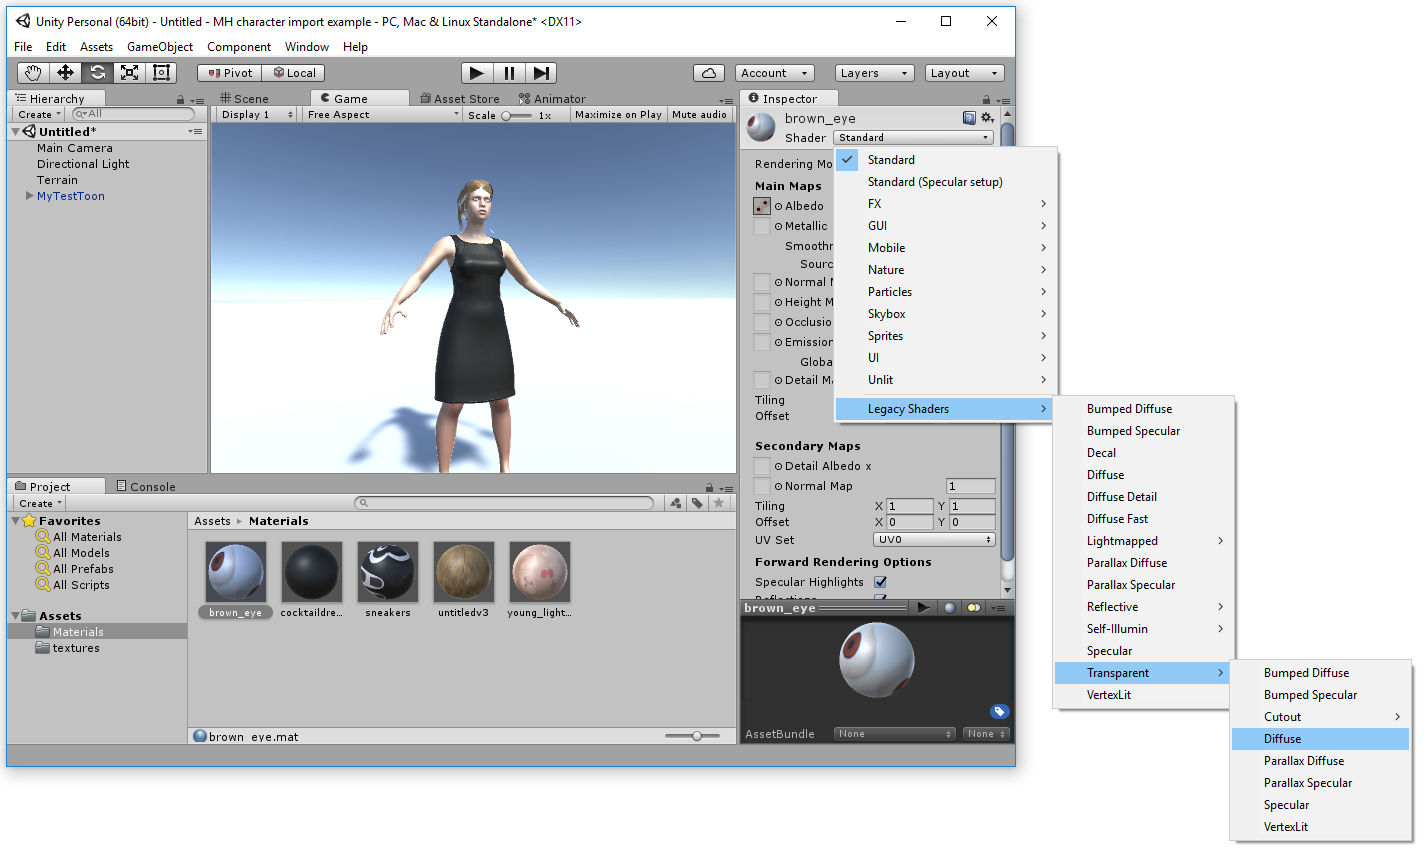Viewport: 1425px width, 855px height.
Task: Open the Cutout submenu under Transparent
Action: coord(1321,717)
